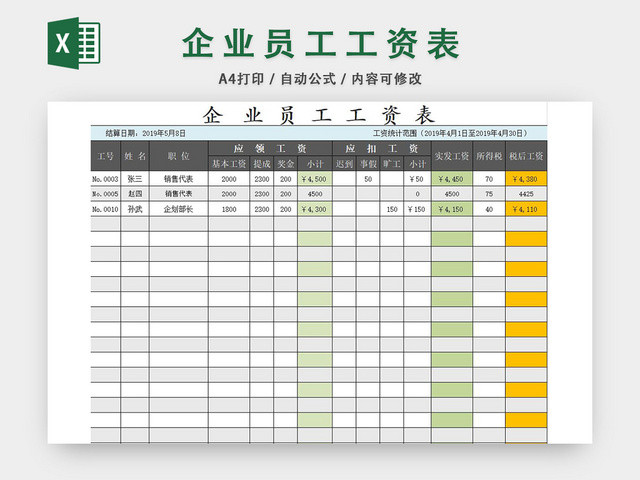Select the actual pay cell ¥4,450

coord(452,179)
